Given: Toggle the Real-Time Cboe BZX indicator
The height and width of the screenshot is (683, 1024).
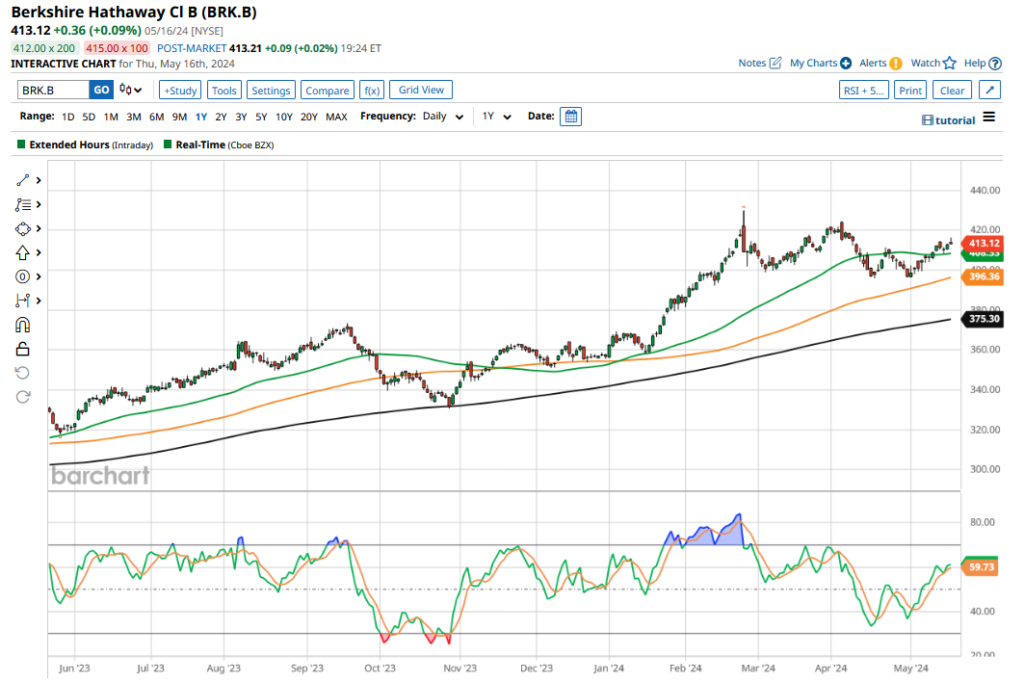Looking at the screenshot, I should pyautogui.click(x=168, y=145).
